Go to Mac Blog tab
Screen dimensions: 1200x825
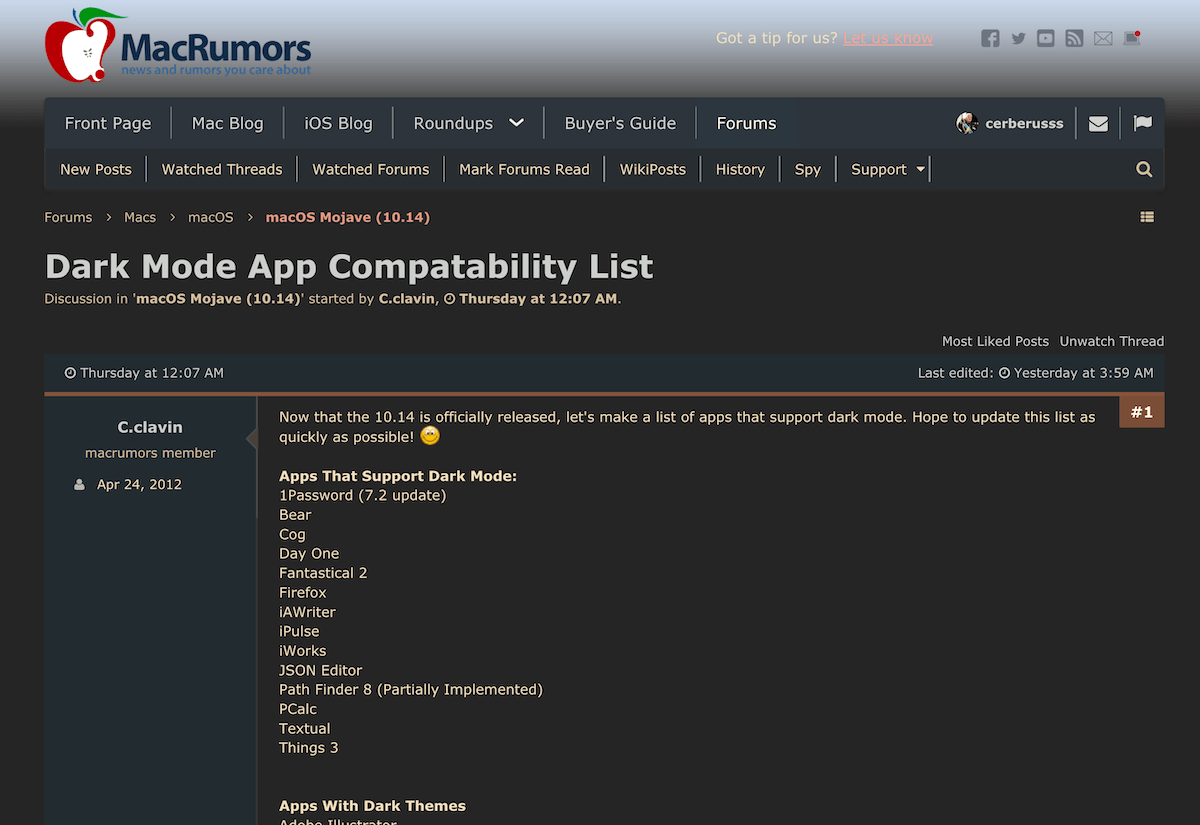coord(227,123)
